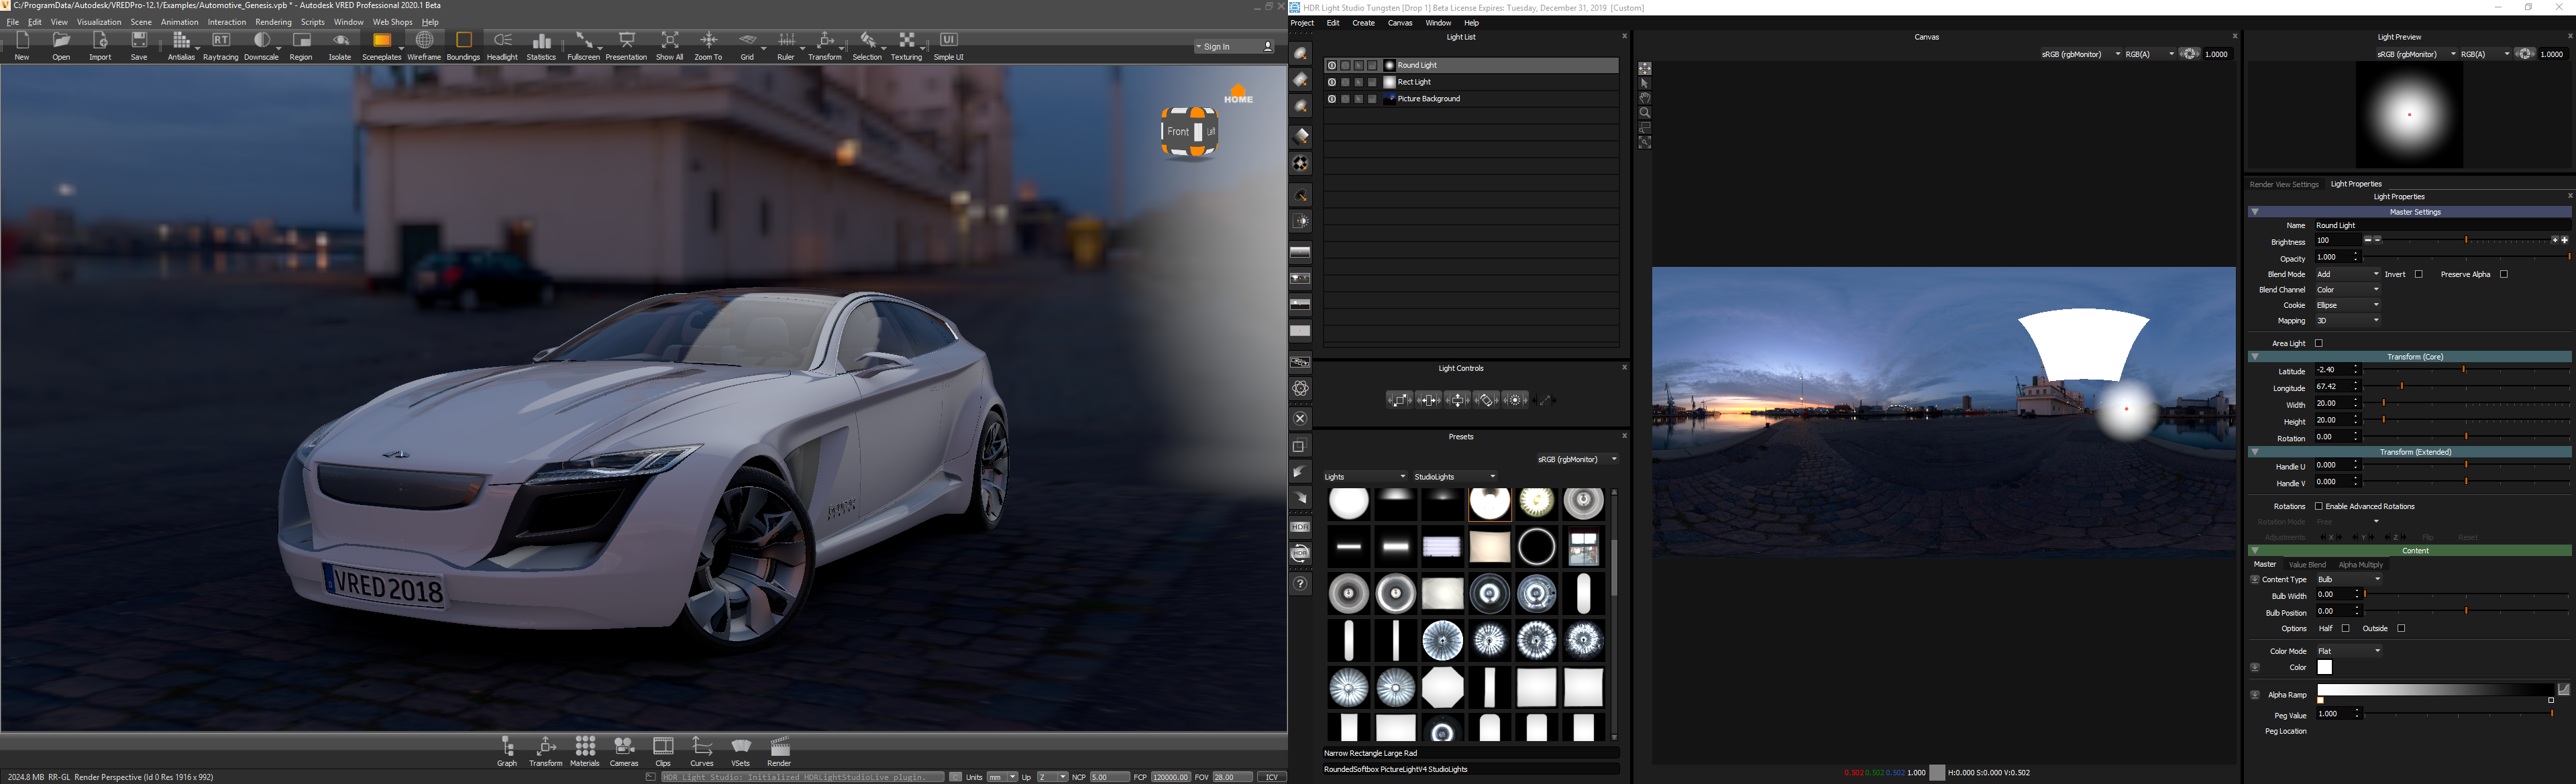The width and height of the screenshot is (2576, 784).
Task: Open the Create menu in HDR Light Studio
Action: click(1363, 23)
